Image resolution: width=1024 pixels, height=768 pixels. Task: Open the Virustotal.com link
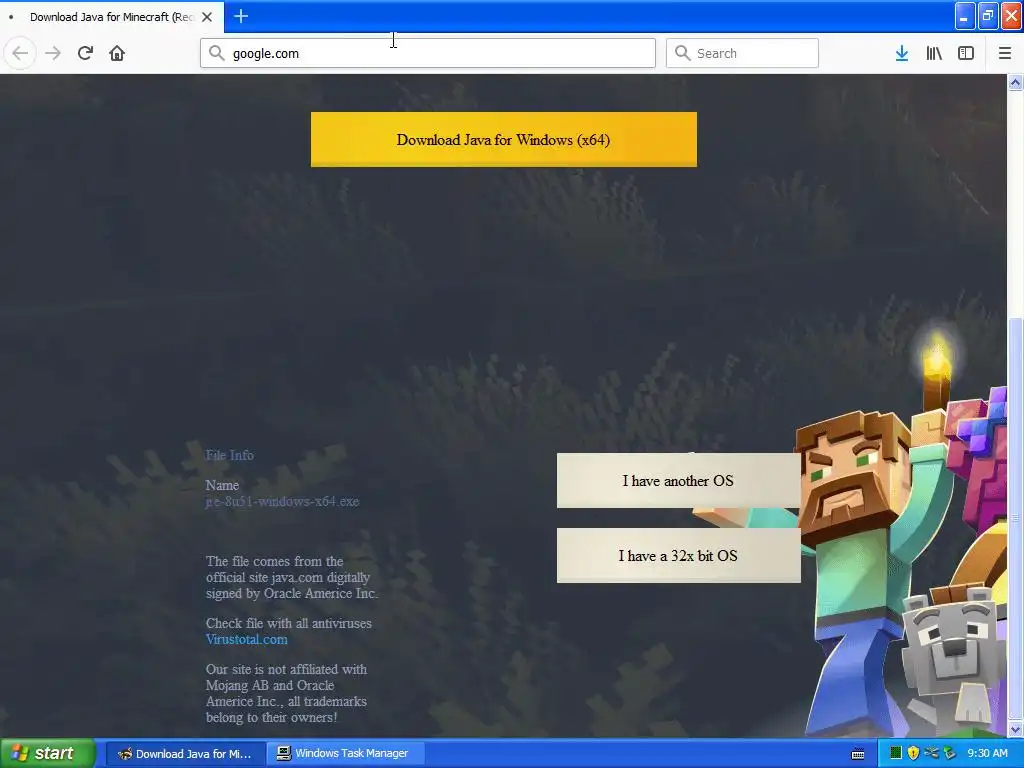pos(246,639)
